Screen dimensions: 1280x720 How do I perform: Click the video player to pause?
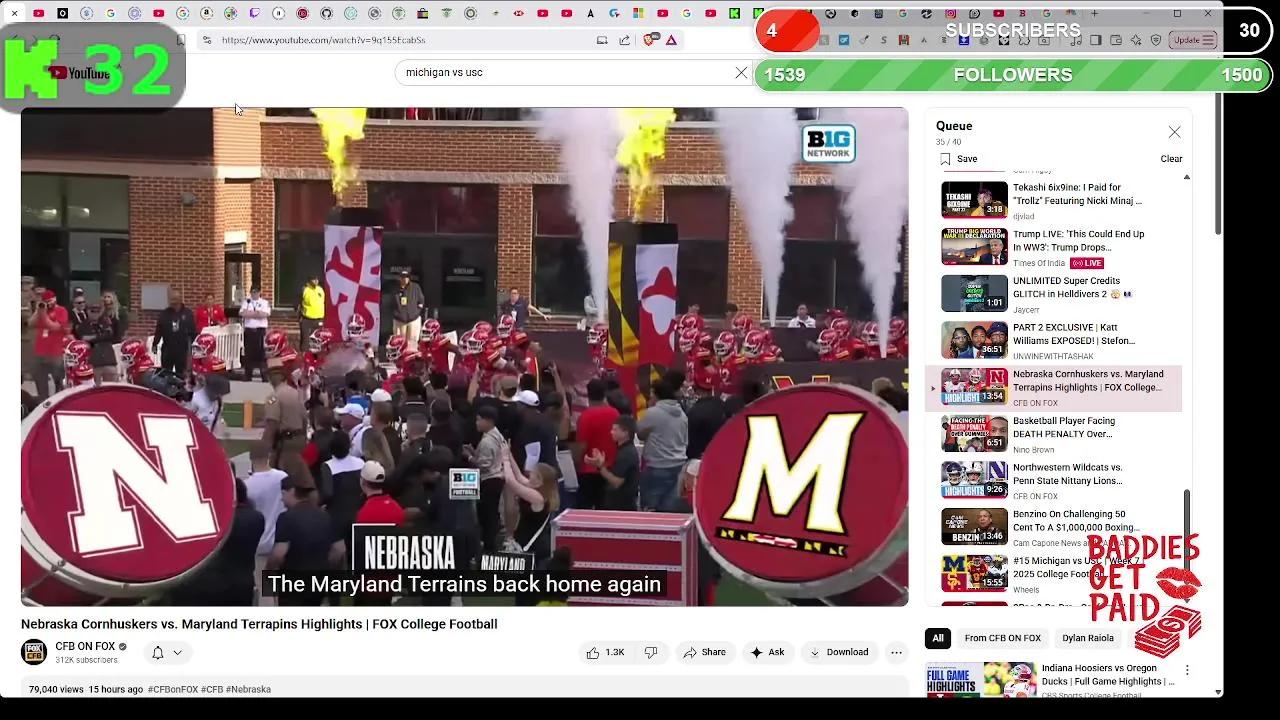point(465,357)
